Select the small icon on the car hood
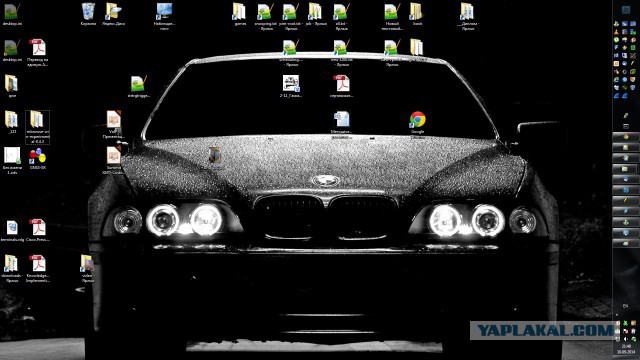 pos(215,155)
